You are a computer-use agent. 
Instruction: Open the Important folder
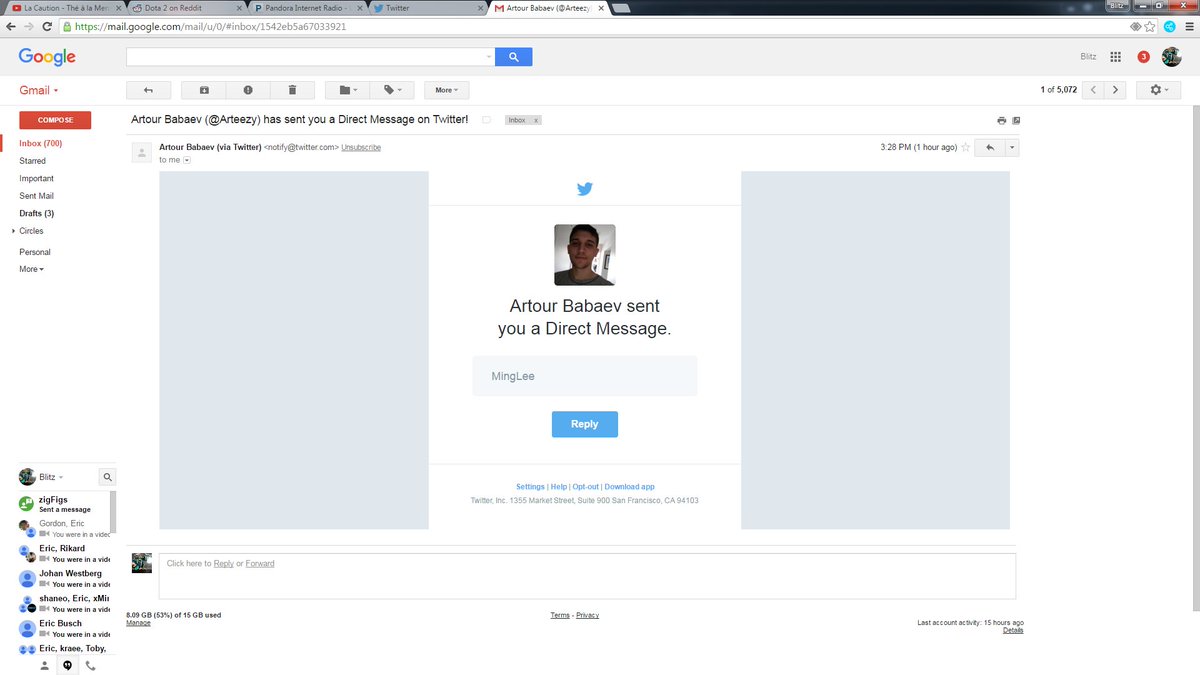coord(37,178)
